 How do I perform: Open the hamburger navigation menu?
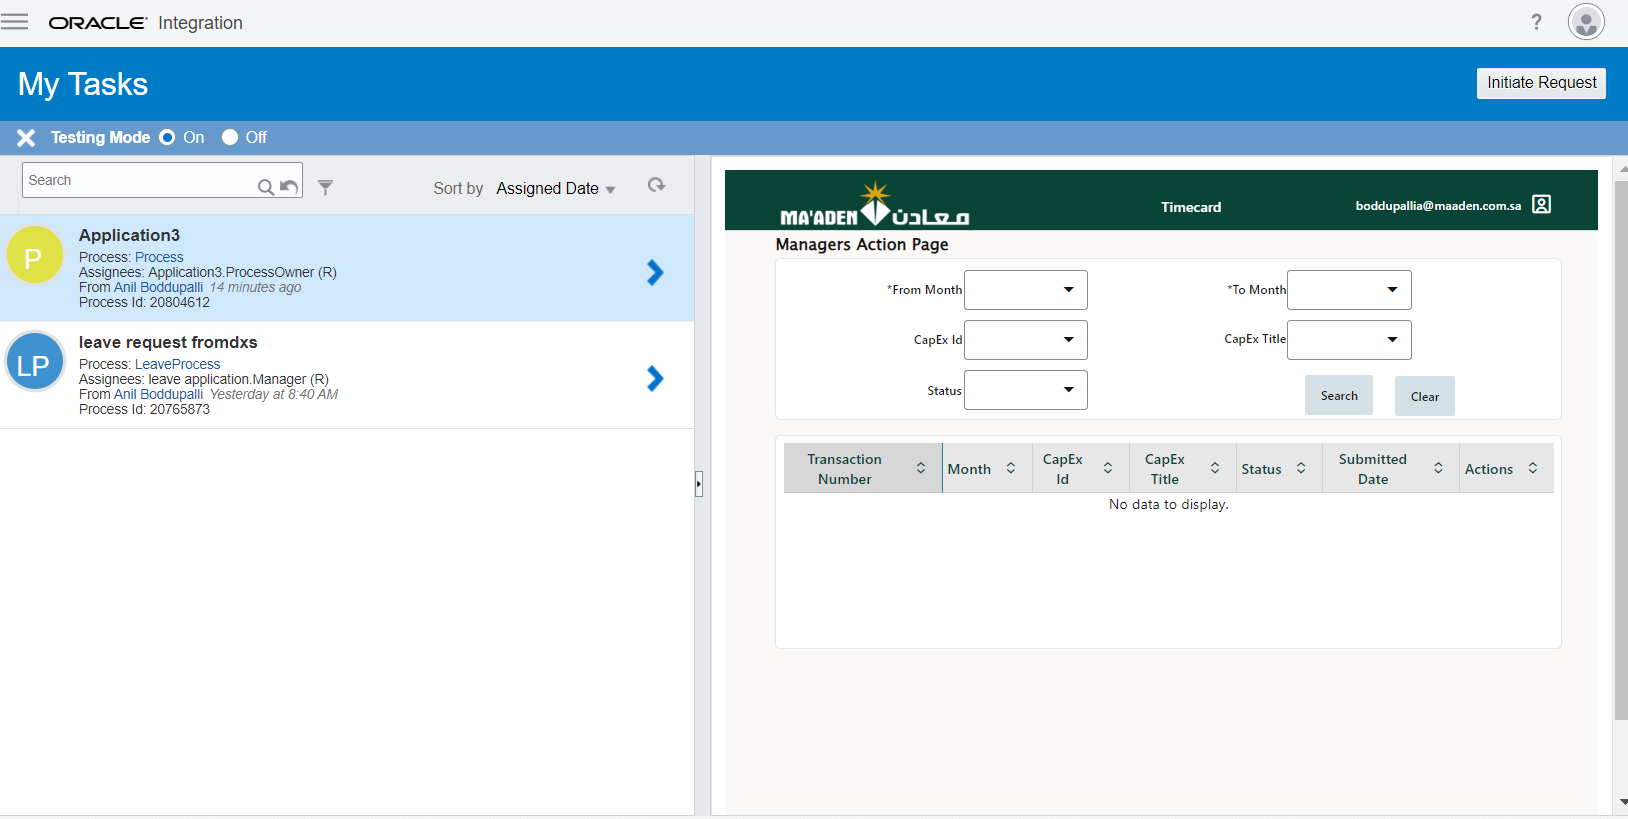click(x=14, y=22)
